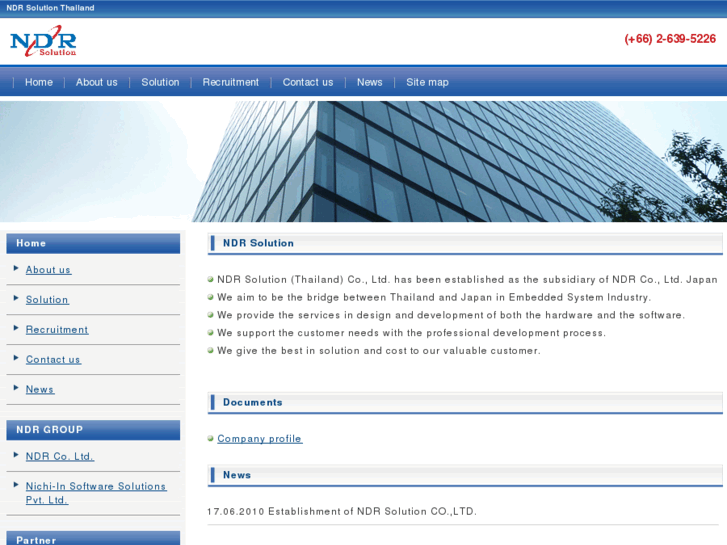Click the Home sidebar header

(93, 244)
